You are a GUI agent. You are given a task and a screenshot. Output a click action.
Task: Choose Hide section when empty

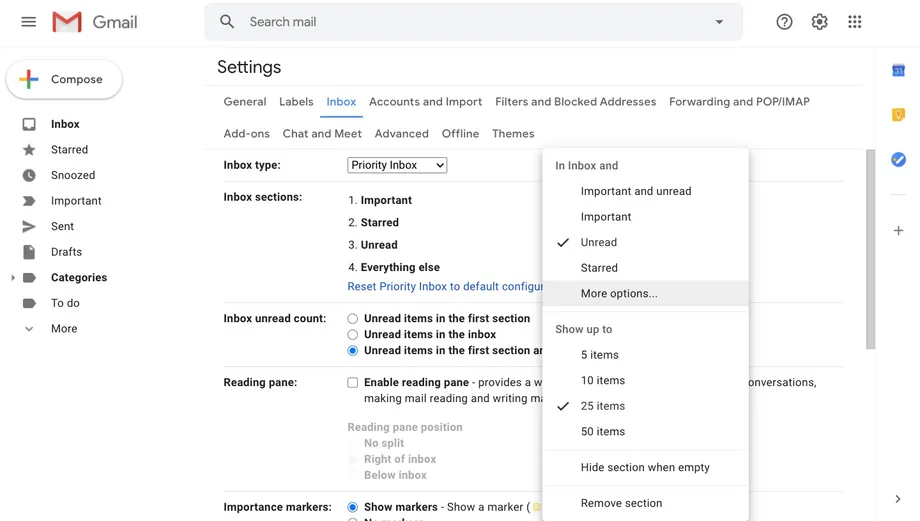tap(645, 468)
